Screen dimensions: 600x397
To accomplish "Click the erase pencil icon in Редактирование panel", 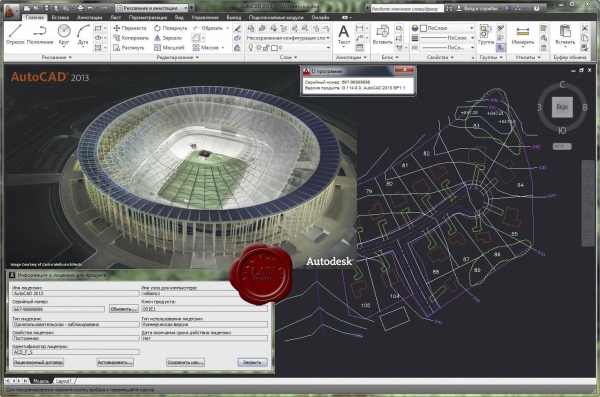I will [238, 28].
